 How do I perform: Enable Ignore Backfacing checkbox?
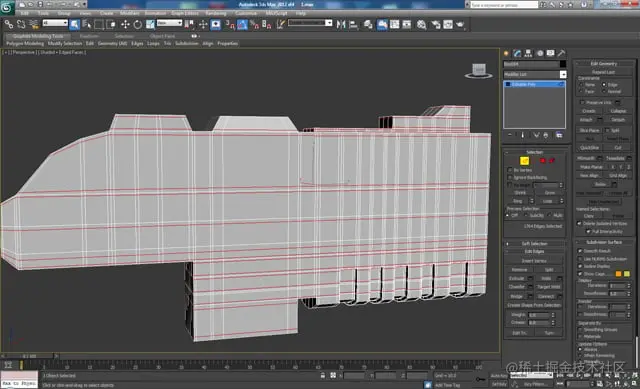[510, 178]
